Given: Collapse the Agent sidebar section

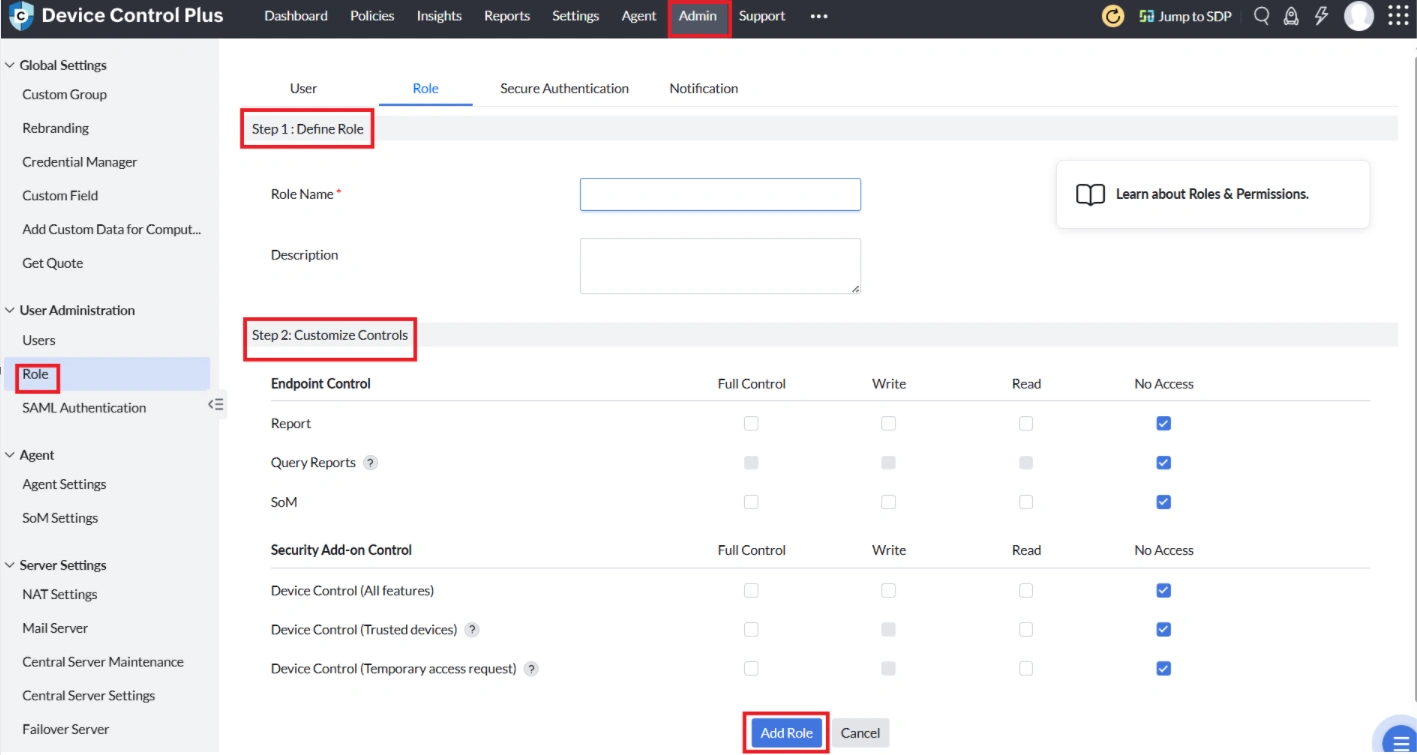Looking at the screenshot, I should point(10,455).
